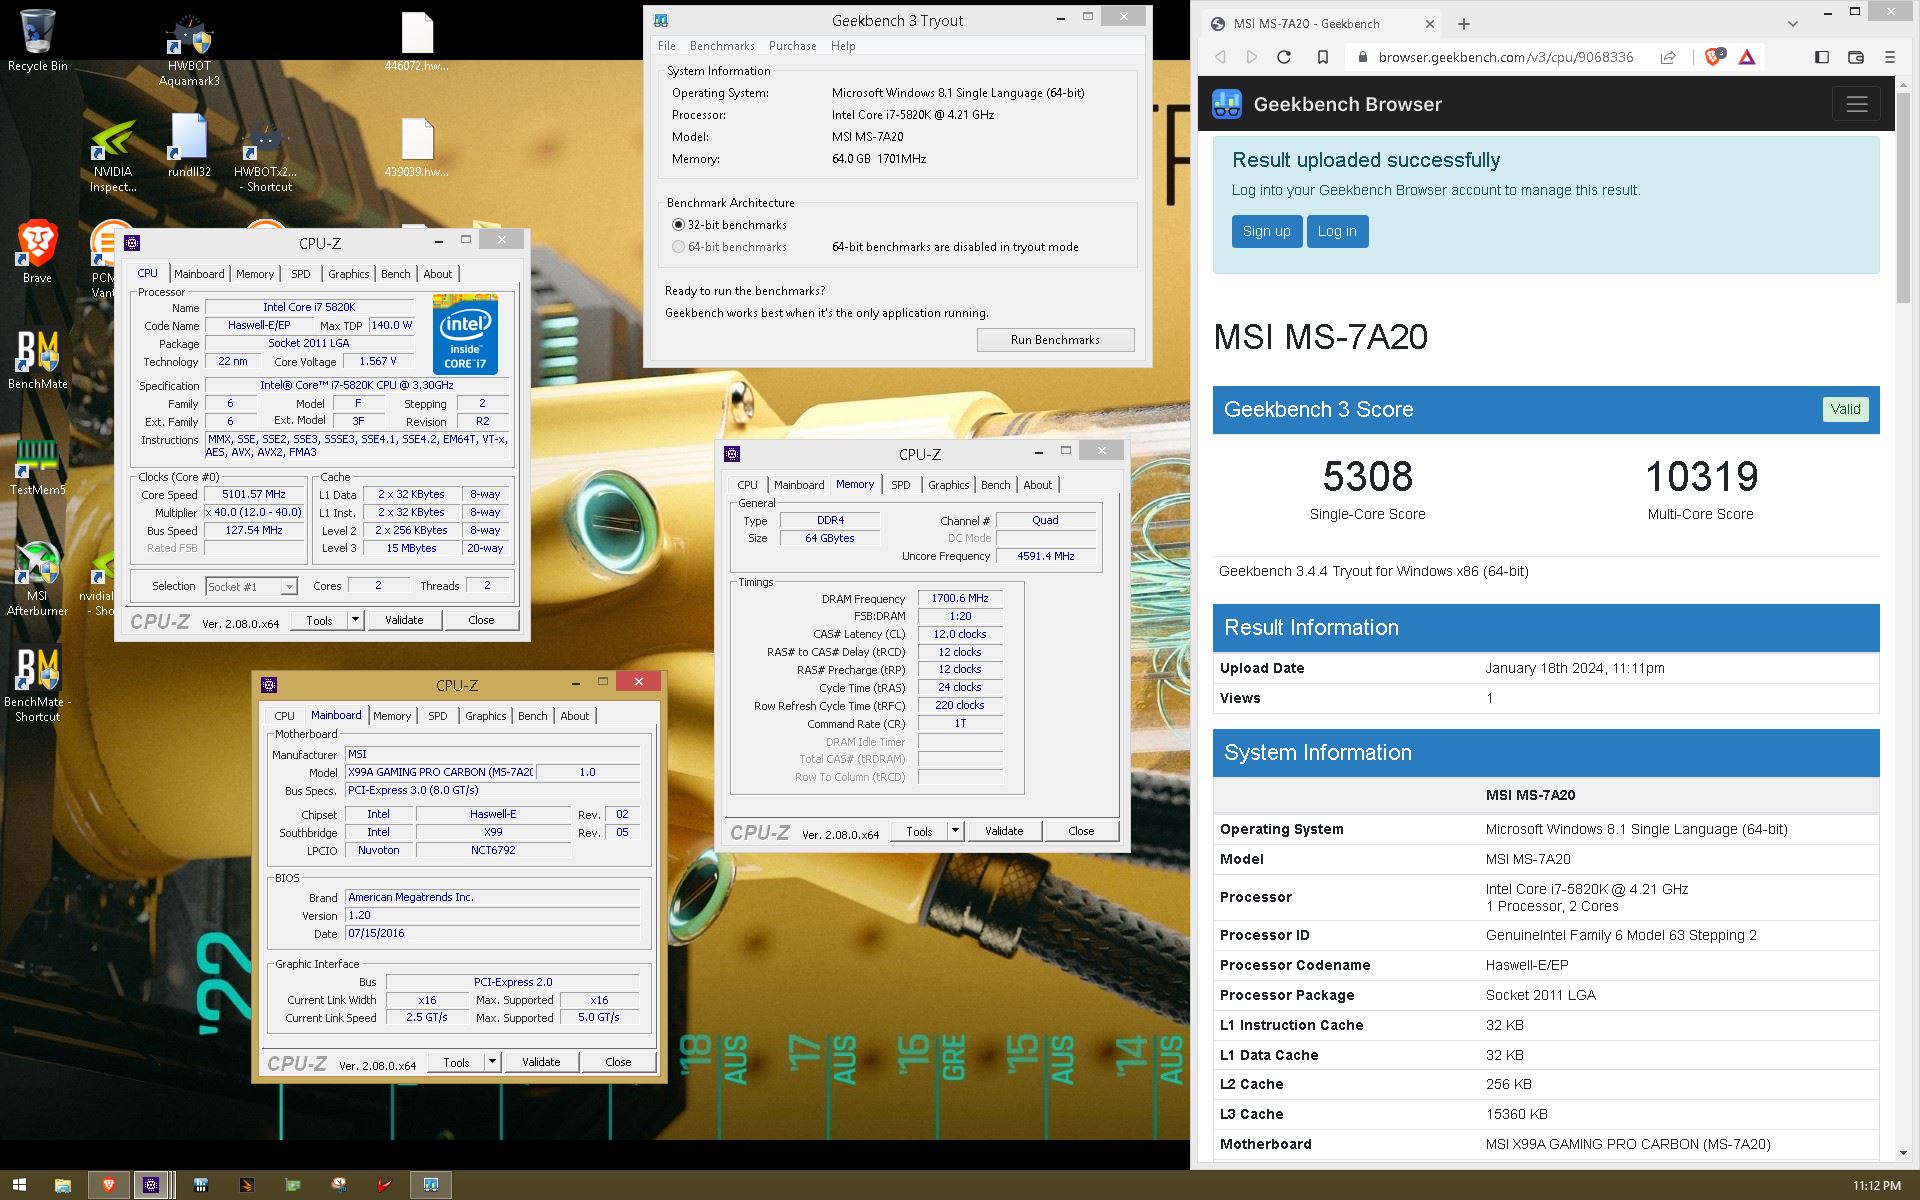Open a new browser tab
The image size is (1920, 1200).
[x=1464, y=23]
